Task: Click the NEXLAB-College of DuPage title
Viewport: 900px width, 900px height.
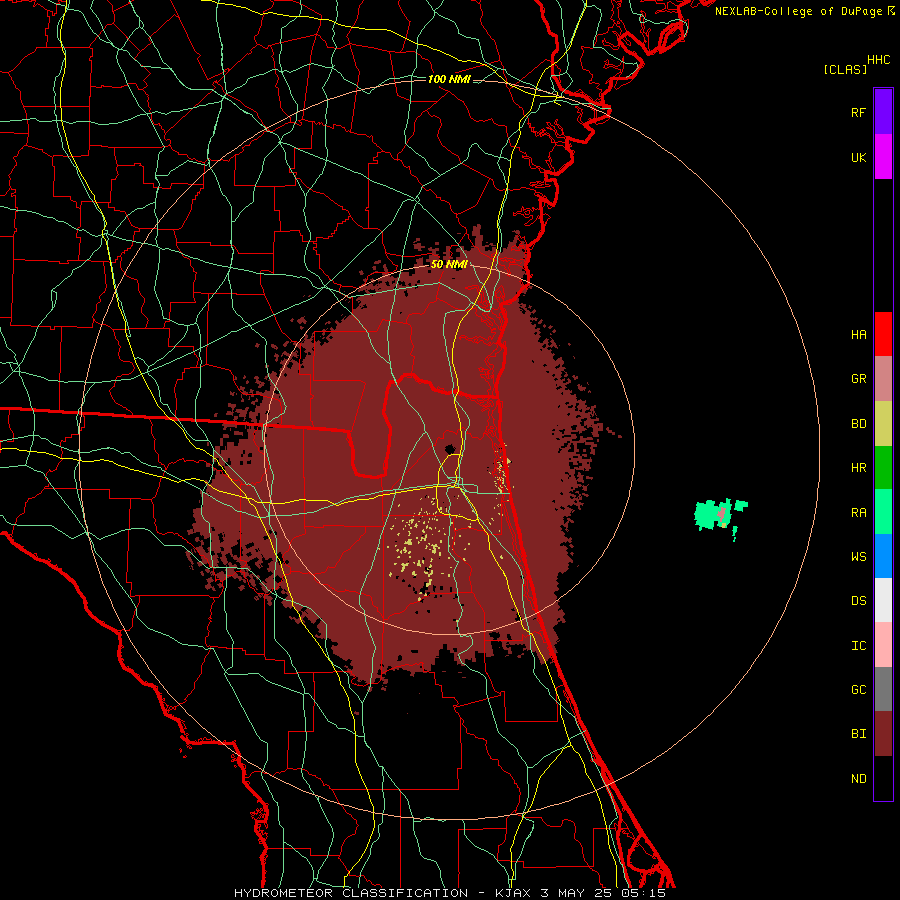Action: tap(804, 11)
